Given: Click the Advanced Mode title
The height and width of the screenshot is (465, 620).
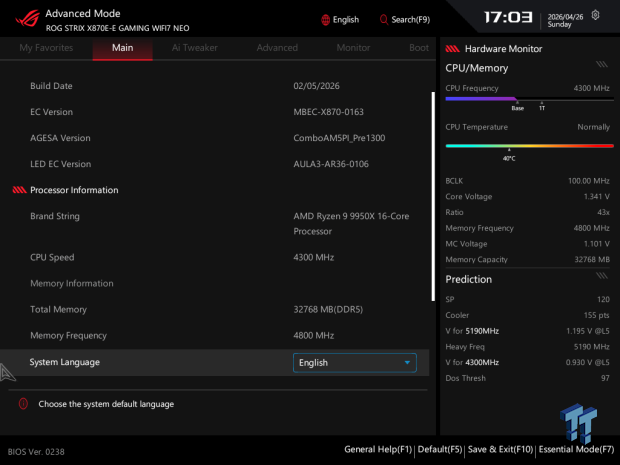Looking at the screenshot, I should 83,13.
